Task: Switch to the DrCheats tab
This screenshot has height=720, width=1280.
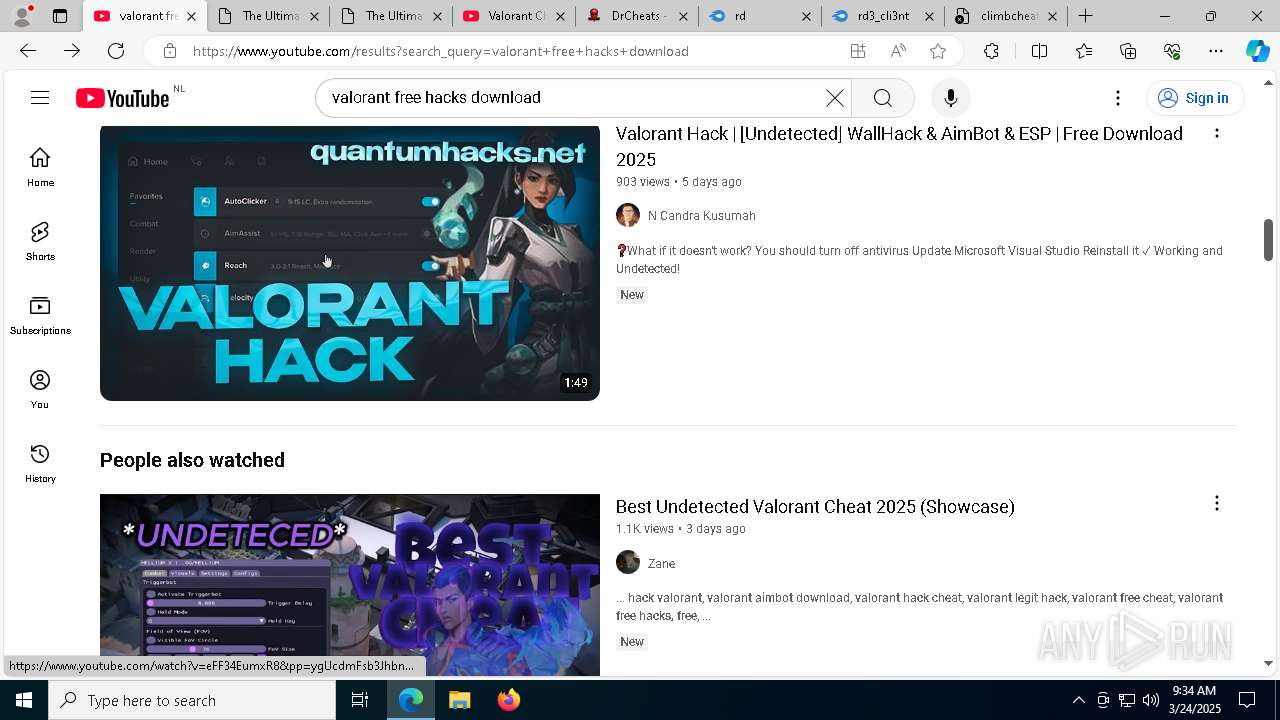Action: tap(637, 16)
